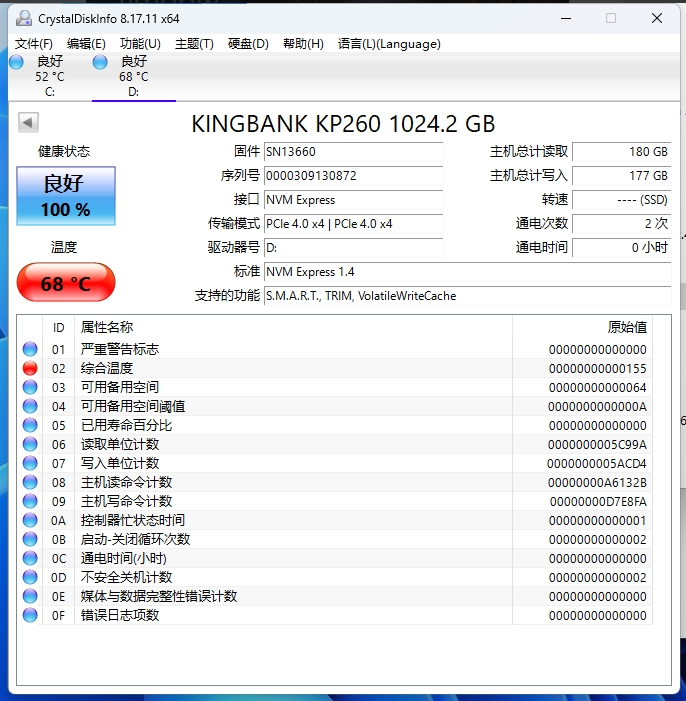
Task: Click status dot for 07 写入单位计数
Action: coord(30,463)
